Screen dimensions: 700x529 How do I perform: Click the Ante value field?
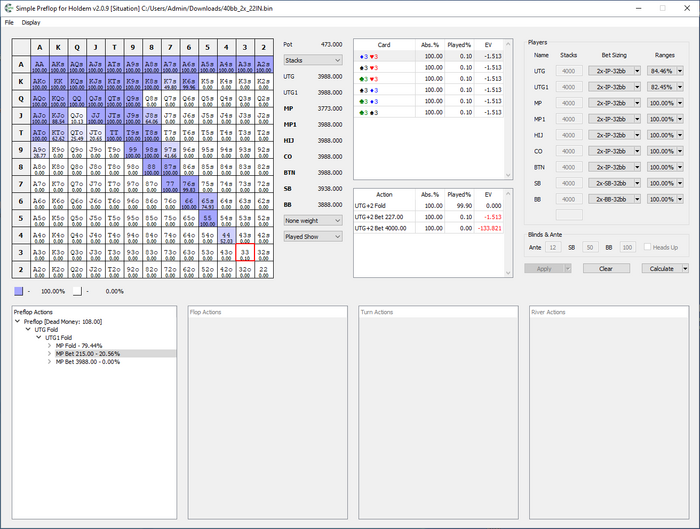553,247
